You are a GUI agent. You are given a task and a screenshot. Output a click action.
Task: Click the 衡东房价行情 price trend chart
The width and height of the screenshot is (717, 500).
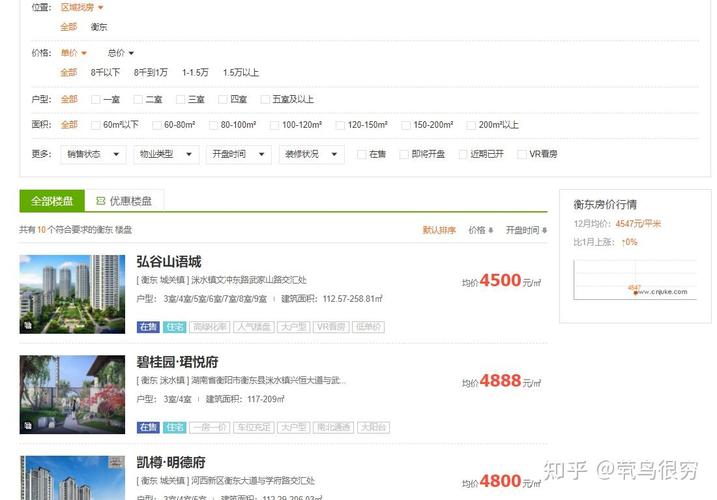635,280
